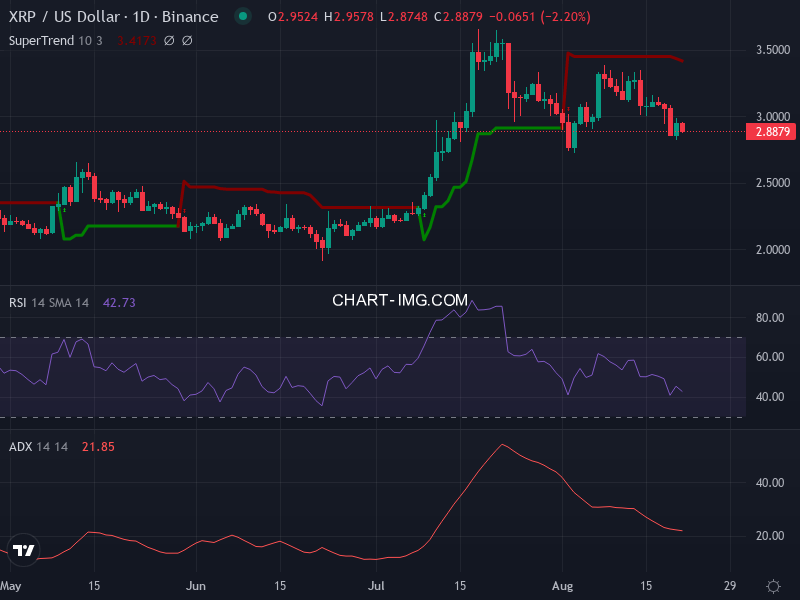
Task: Click the ADX indicator label
Action: (20, 447)
